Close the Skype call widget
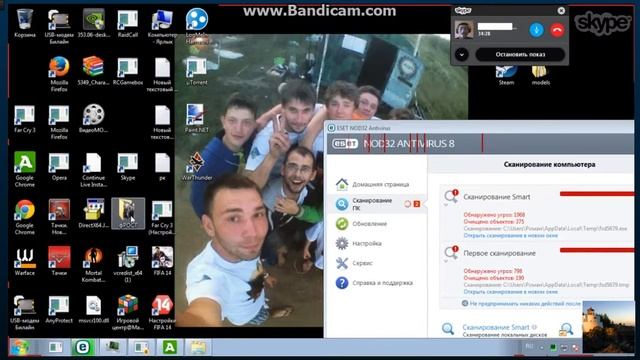 click(561, 11)
